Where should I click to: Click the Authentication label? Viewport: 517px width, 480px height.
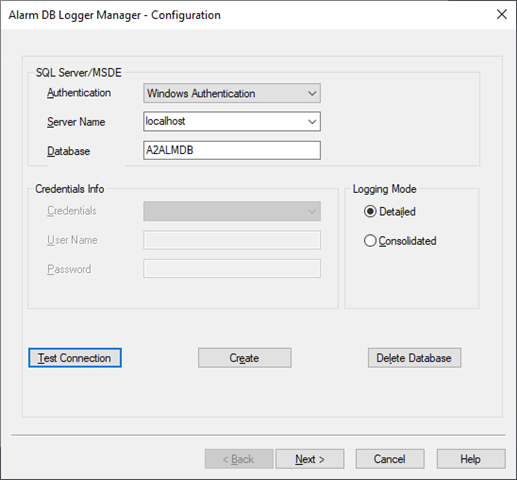79,93
